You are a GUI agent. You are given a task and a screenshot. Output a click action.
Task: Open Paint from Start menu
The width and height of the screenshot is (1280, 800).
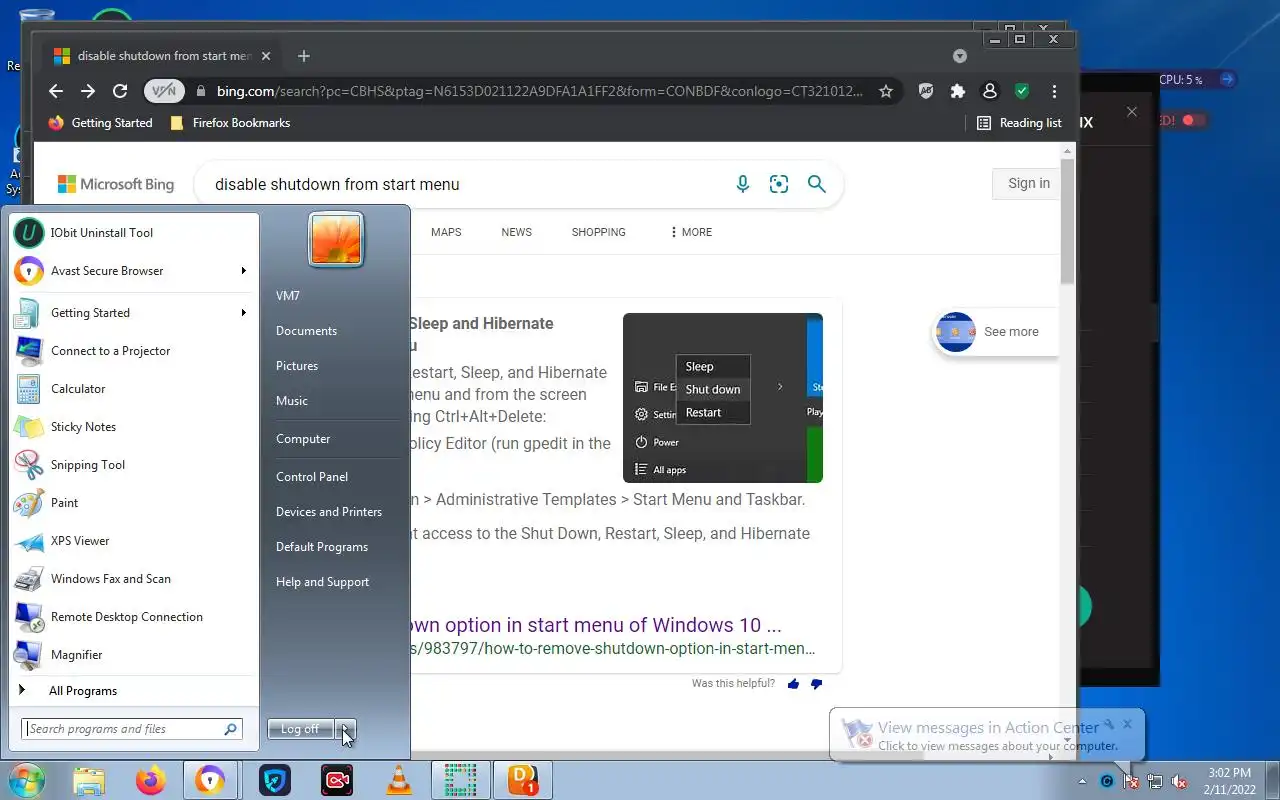pyautogui.click(x=133, y=503)
